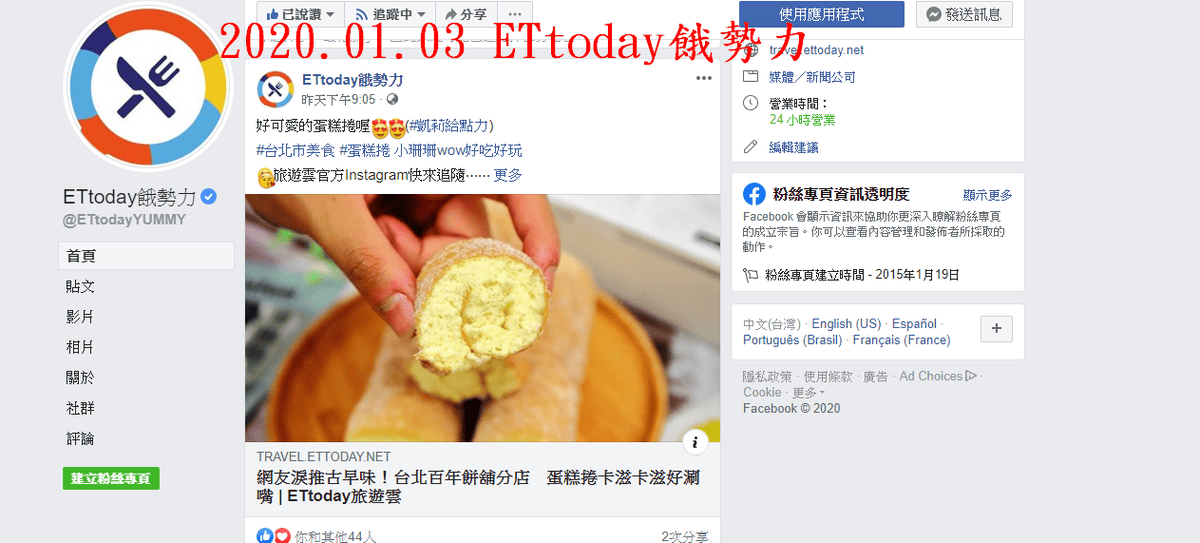Open the #台北市美食 hashtag link
Screen dimensions: 1200x543
pyautogui.click(x=296, y=151)
